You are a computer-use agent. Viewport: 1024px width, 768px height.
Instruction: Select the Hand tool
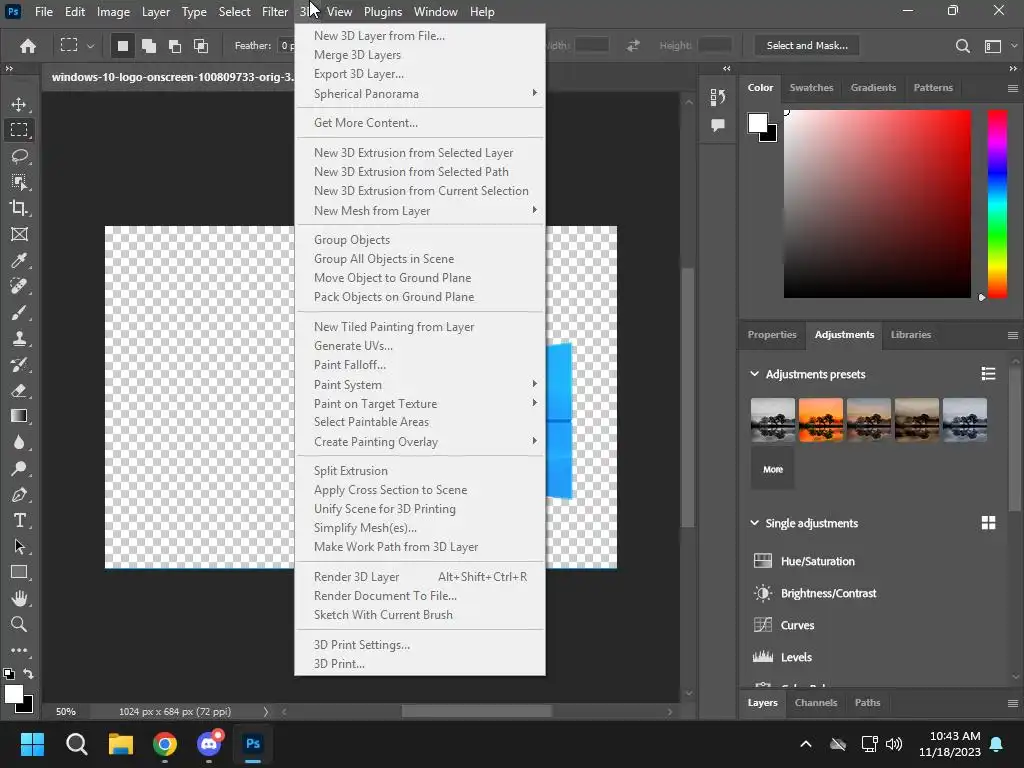(x=19, y=598)
